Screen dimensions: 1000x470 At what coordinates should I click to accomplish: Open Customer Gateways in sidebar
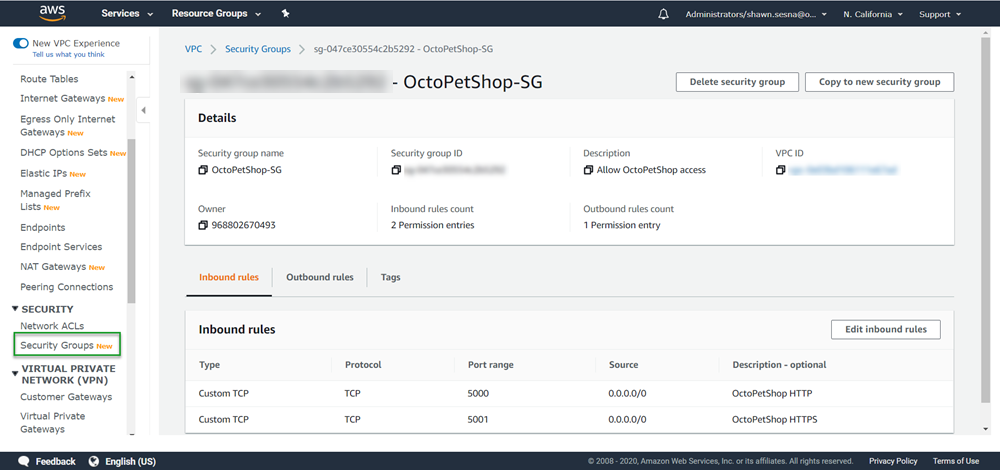point(66,397)
